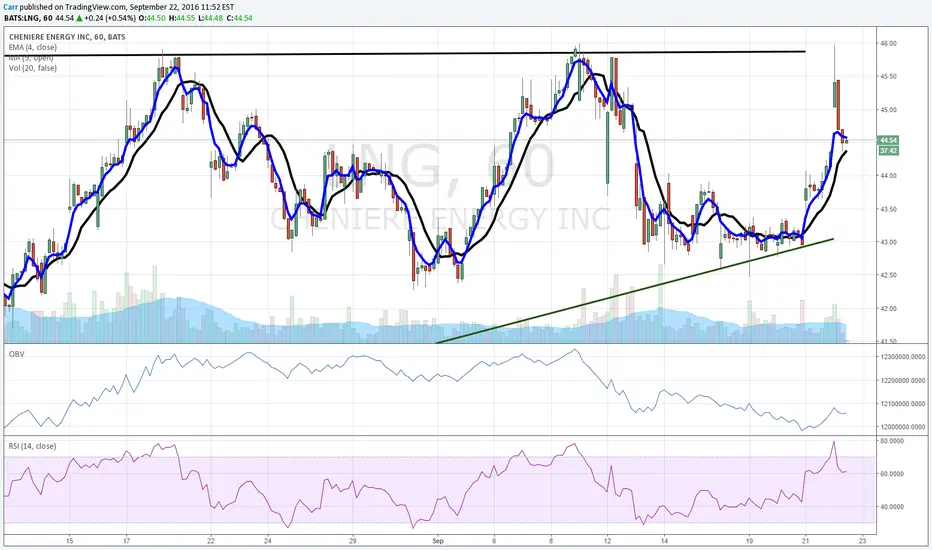Screen dimensions: 932x550
Task: Click the 8 date axis label
Action: (x=551, y=541)
